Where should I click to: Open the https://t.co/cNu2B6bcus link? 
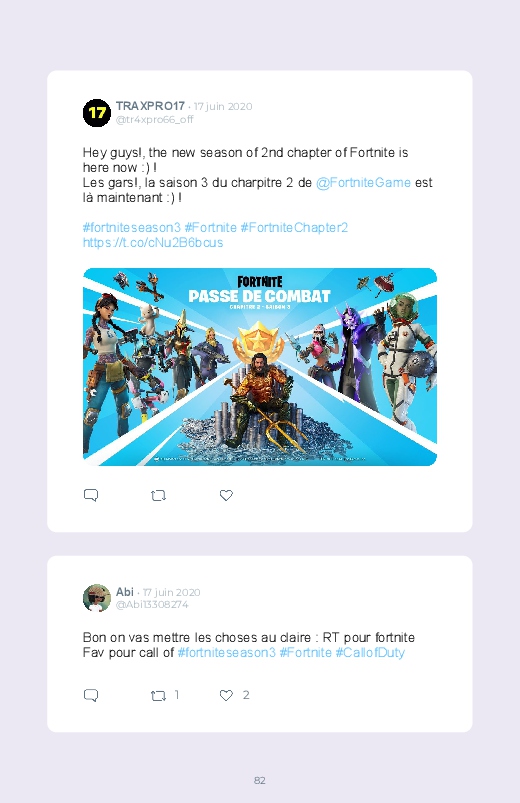pyautogui.click(x=153, y=242)
